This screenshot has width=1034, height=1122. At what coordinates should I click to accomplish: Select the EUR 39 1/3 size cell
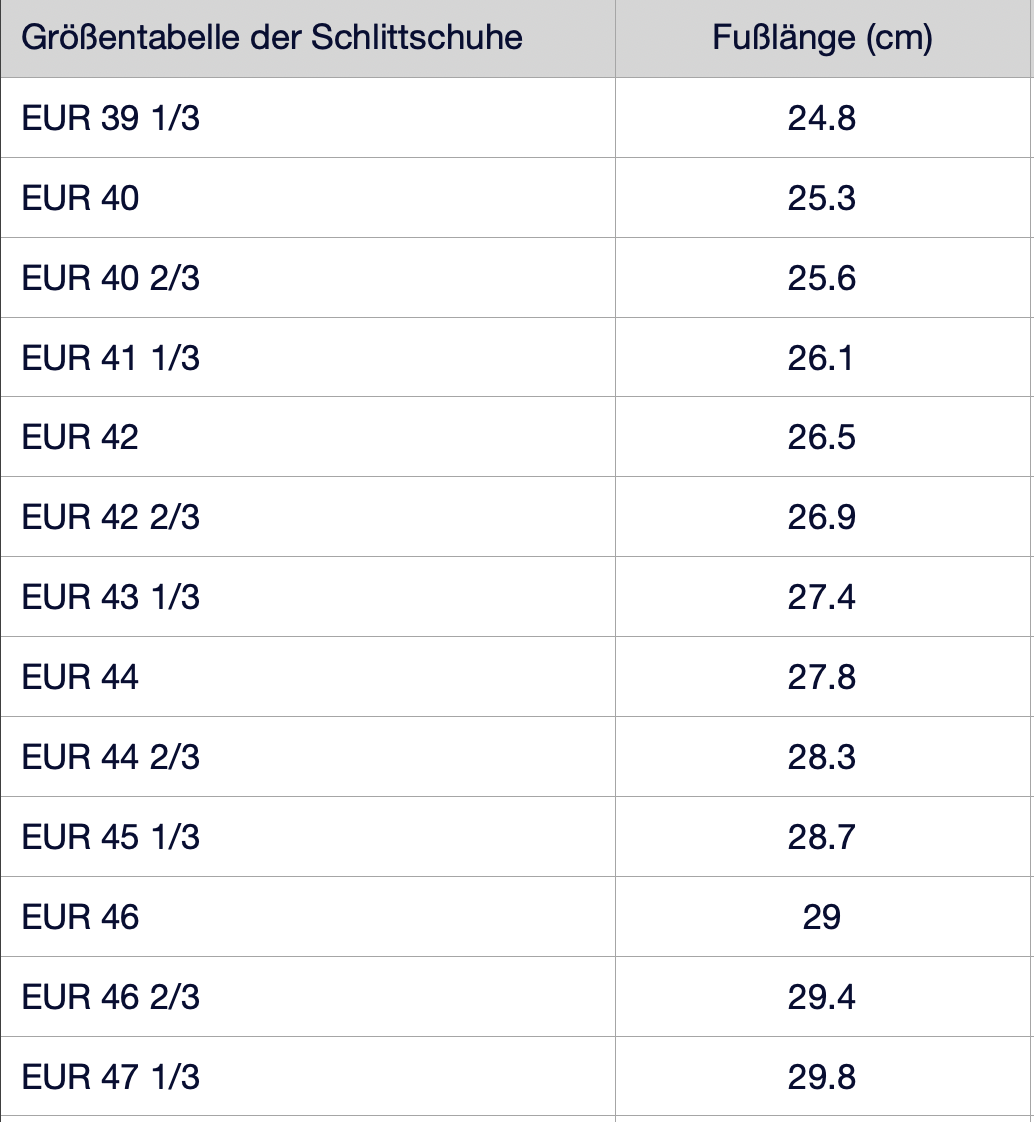(111, 118)
